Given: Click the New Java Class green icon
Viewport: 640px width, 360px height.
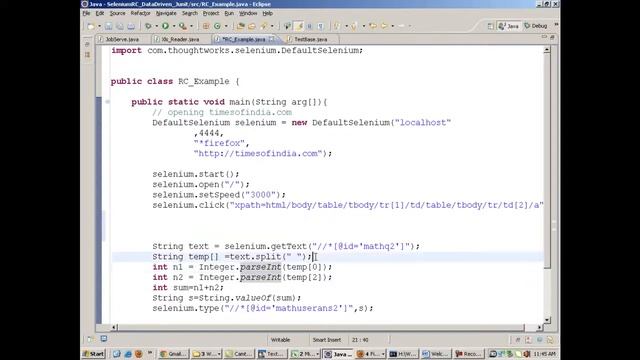Looking at the screenshot, I should [217, 26].
